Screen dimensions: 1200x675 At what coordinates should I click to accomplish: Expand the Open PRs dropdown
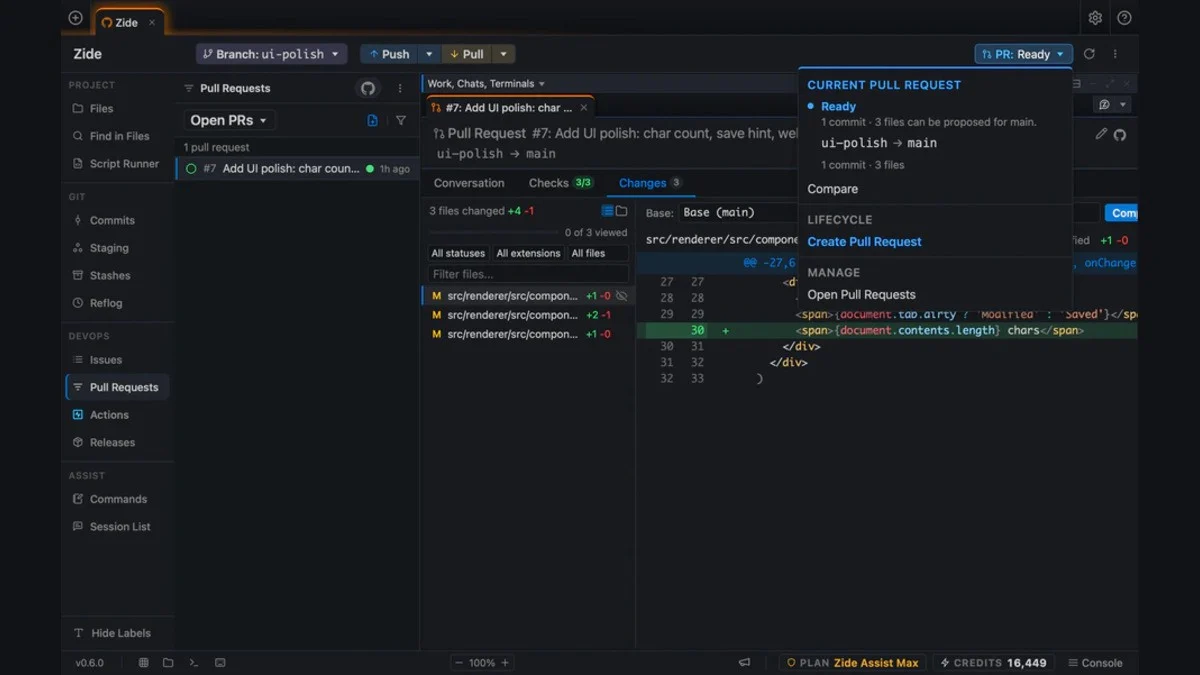(229, 120)
